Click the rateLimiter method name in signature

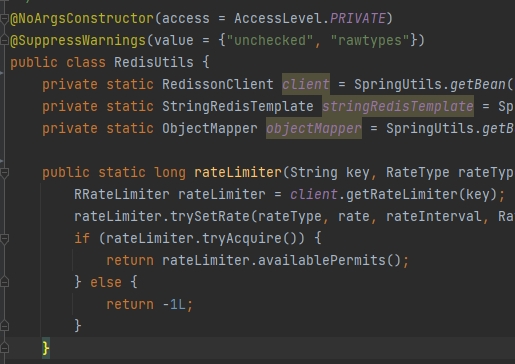click(238, 172)
